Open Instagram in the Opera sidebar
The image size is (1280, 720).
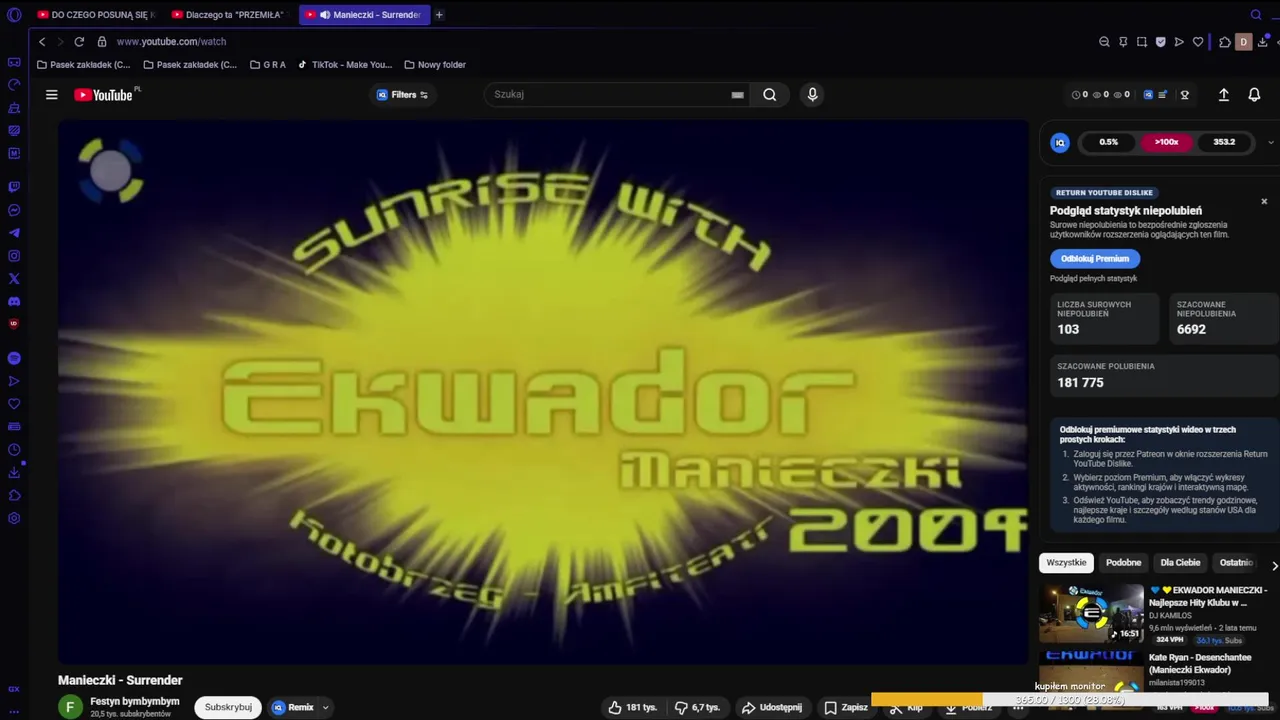click(14, 256)
